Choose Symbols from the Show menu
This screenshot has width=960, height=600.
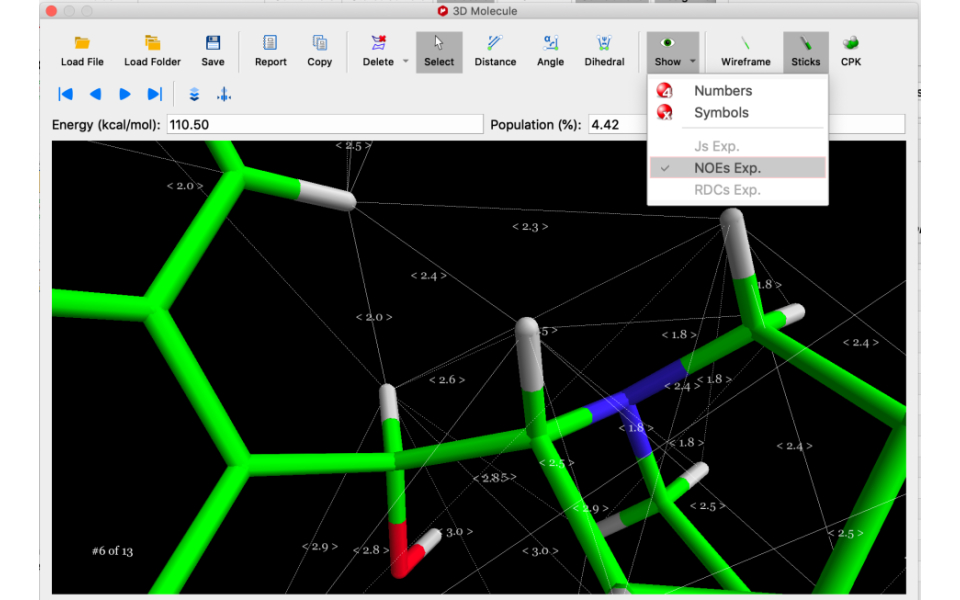[x=721, y=113]
